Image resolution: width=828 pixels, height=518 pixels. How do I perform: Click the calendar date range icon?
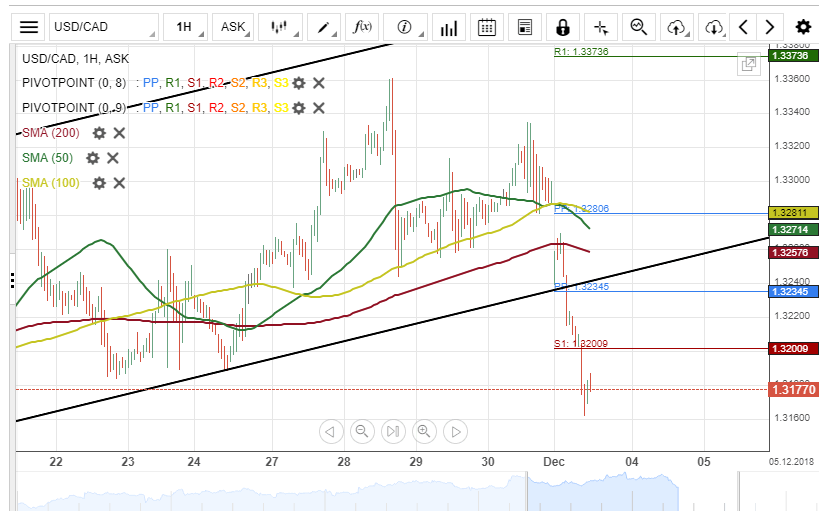(x=486, y=27)
